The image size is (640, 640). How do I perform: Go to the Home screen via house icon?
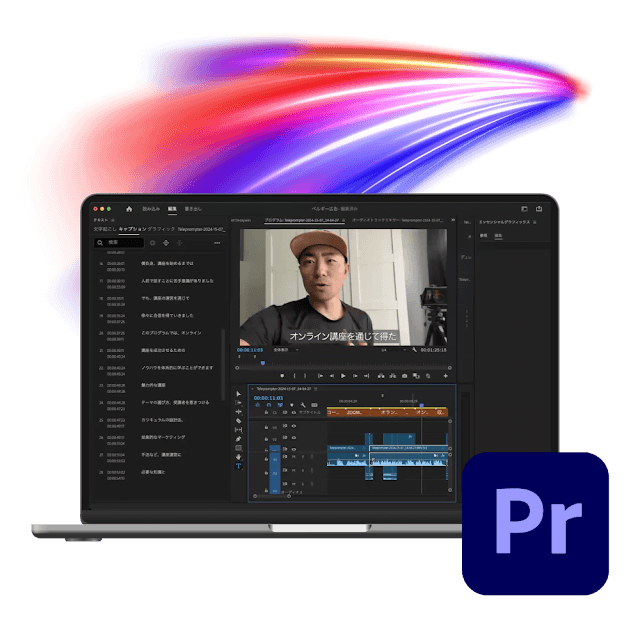(129, 209)
